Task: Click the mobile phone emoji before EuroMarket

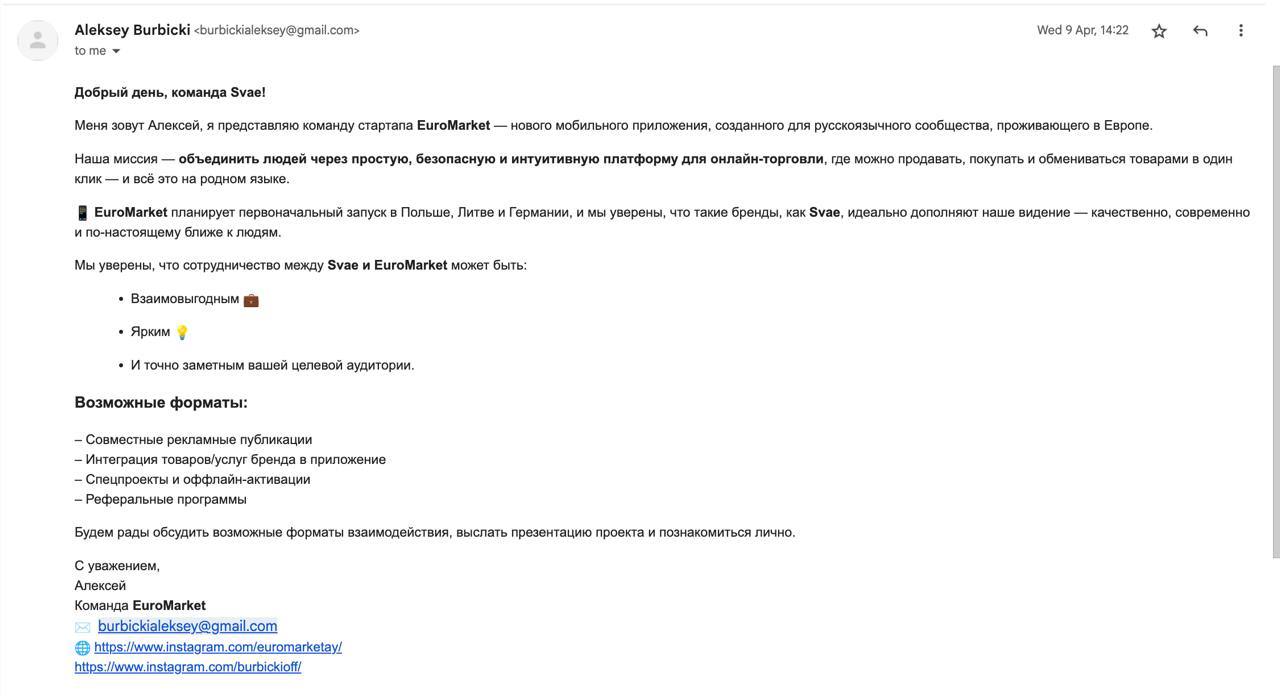Action: [x=82, y=213]
